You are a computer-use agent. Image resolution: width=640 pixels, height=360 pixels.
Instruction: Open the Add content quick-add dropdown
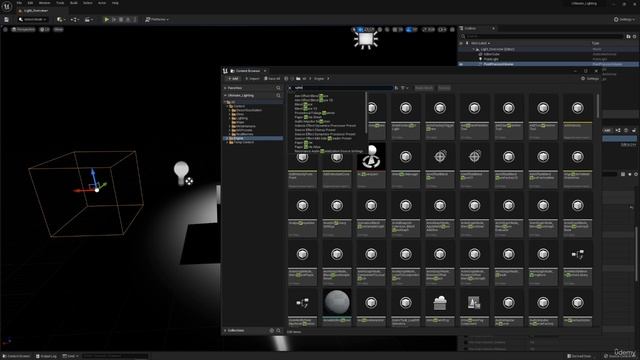61,20
